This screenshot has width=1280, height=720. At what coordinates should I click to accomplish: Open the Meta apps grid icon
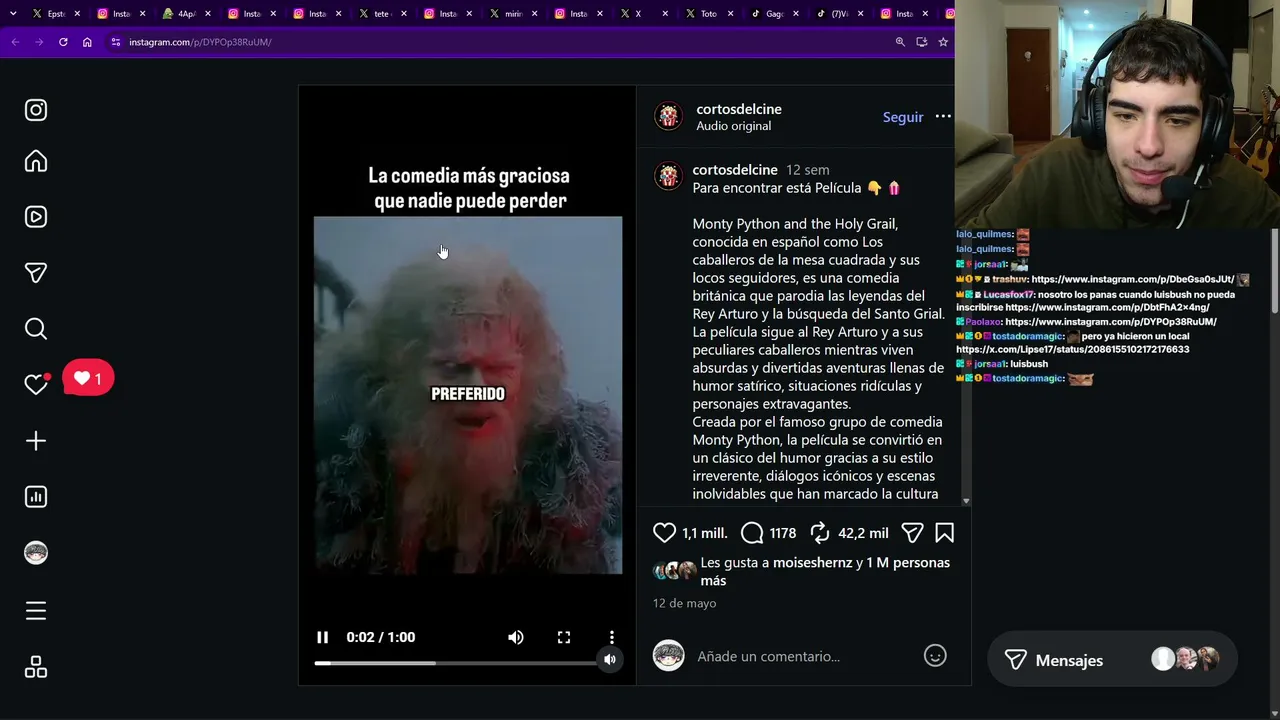point(36,667)
